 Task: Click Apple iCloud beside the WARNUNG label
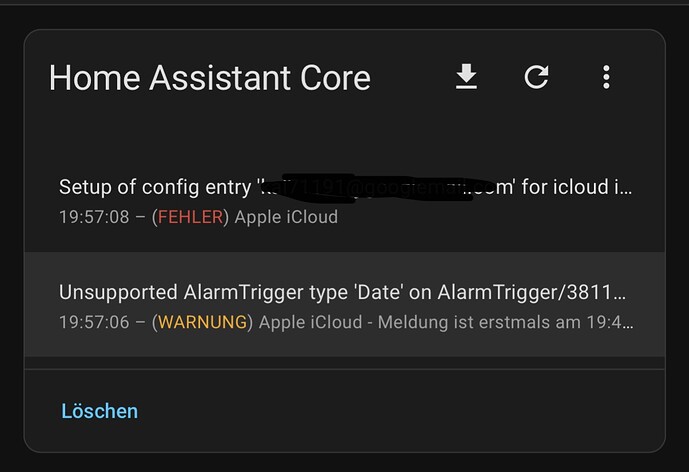[x=310, y=323]
